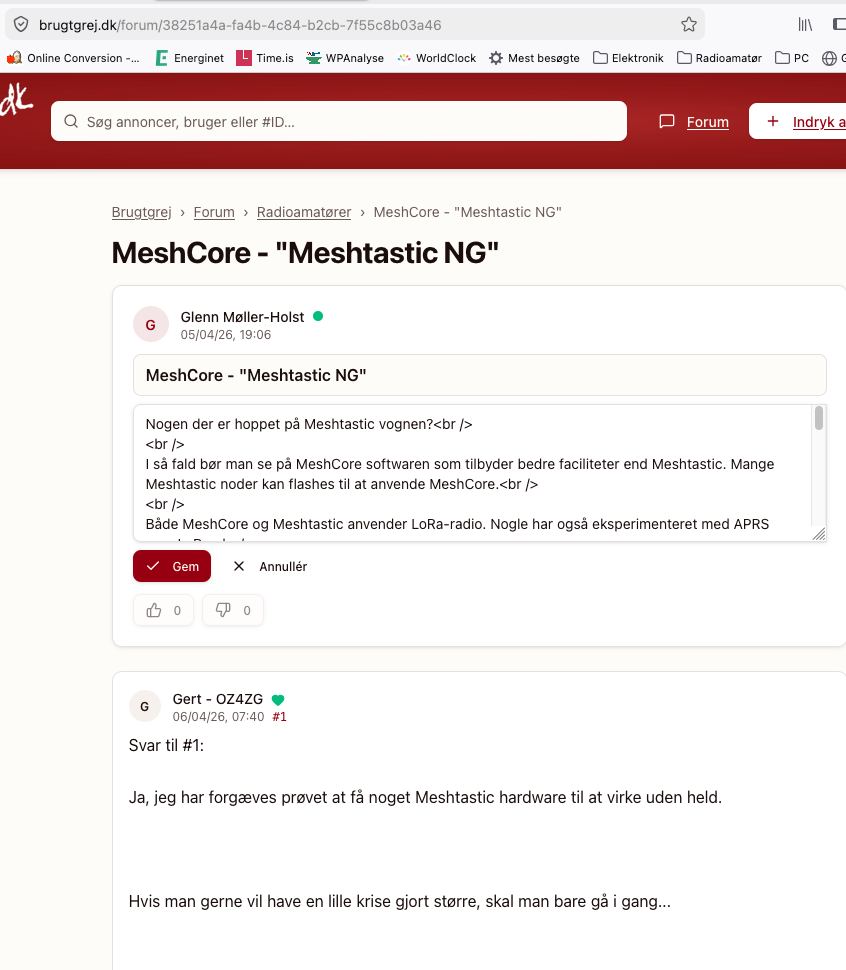Save the edit with Gem button
The image size is (846, 970).
coord(172,566)
